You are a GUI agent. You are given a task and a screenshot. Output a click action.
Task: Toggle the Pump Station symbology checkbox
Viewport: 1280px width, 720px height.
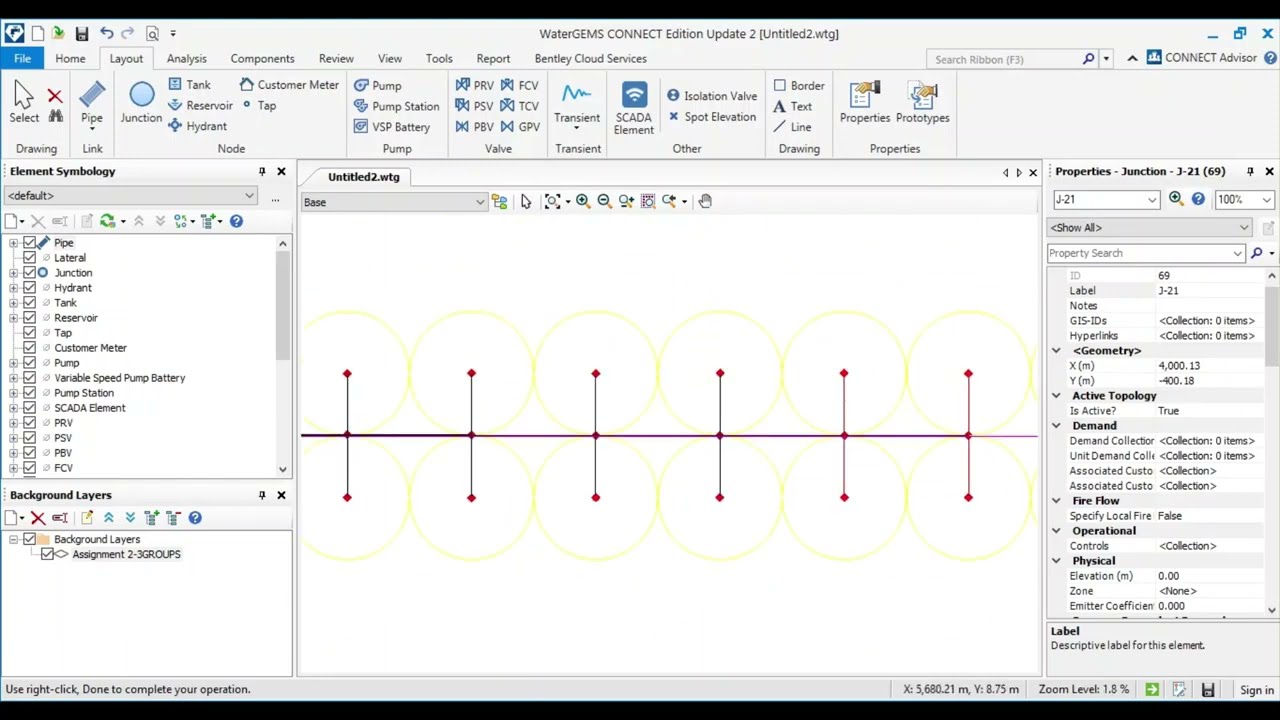click(x=29, y=393)
